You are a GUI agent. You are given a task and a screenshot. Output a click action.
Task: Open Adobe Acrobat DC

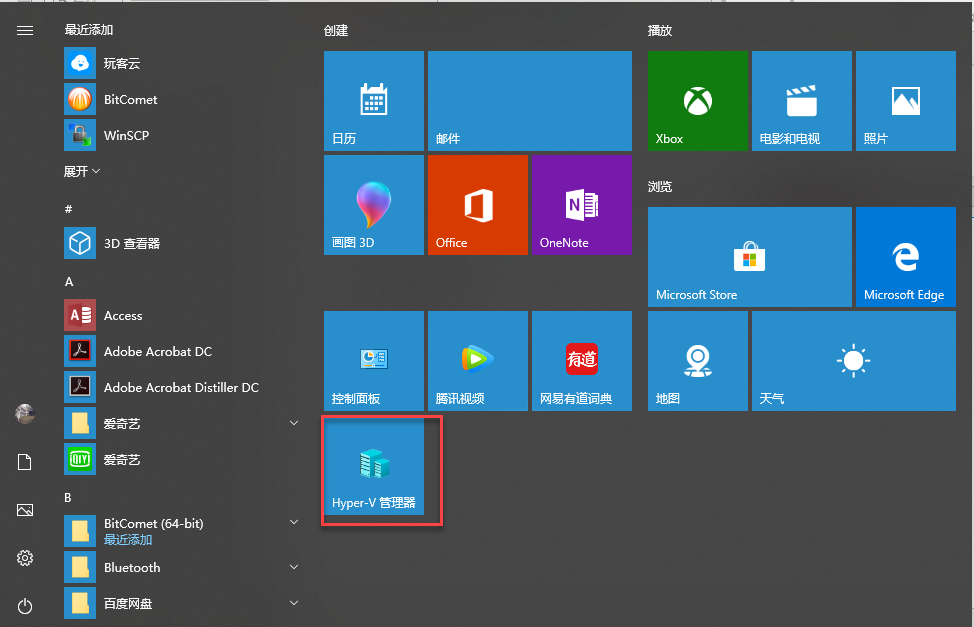[x=183, y=351]
